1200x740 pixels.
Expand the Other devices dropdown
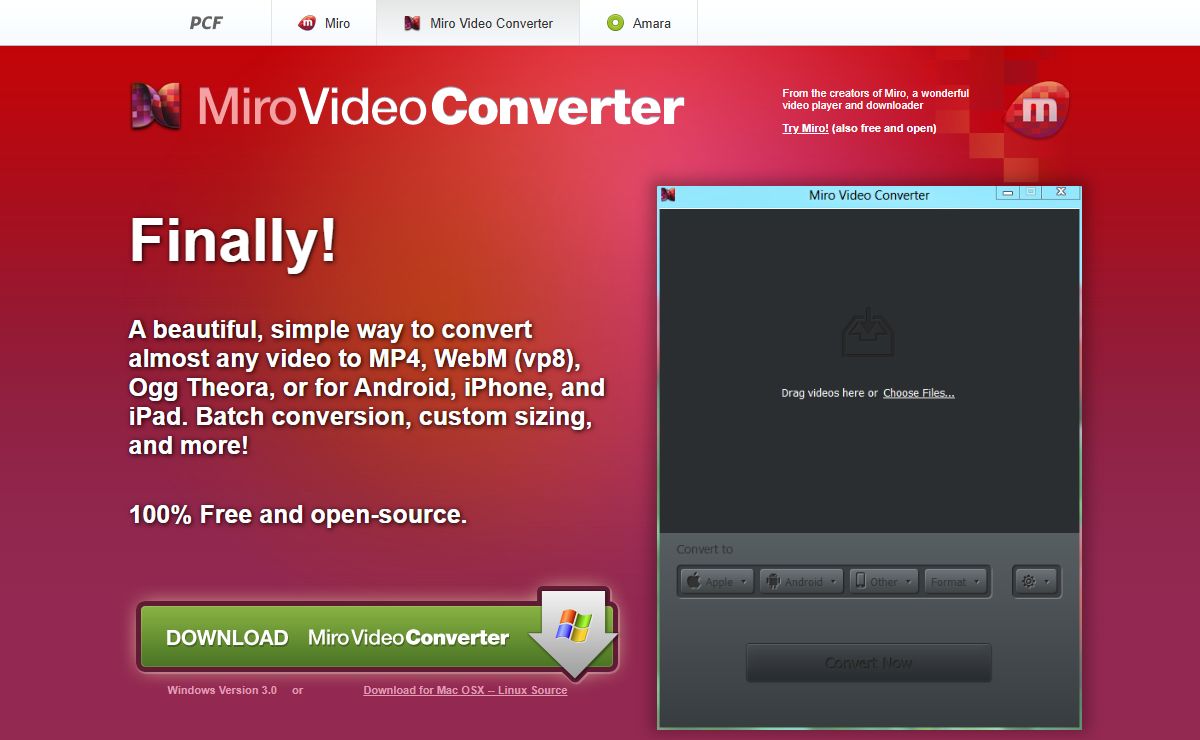[x=883, y=581]
